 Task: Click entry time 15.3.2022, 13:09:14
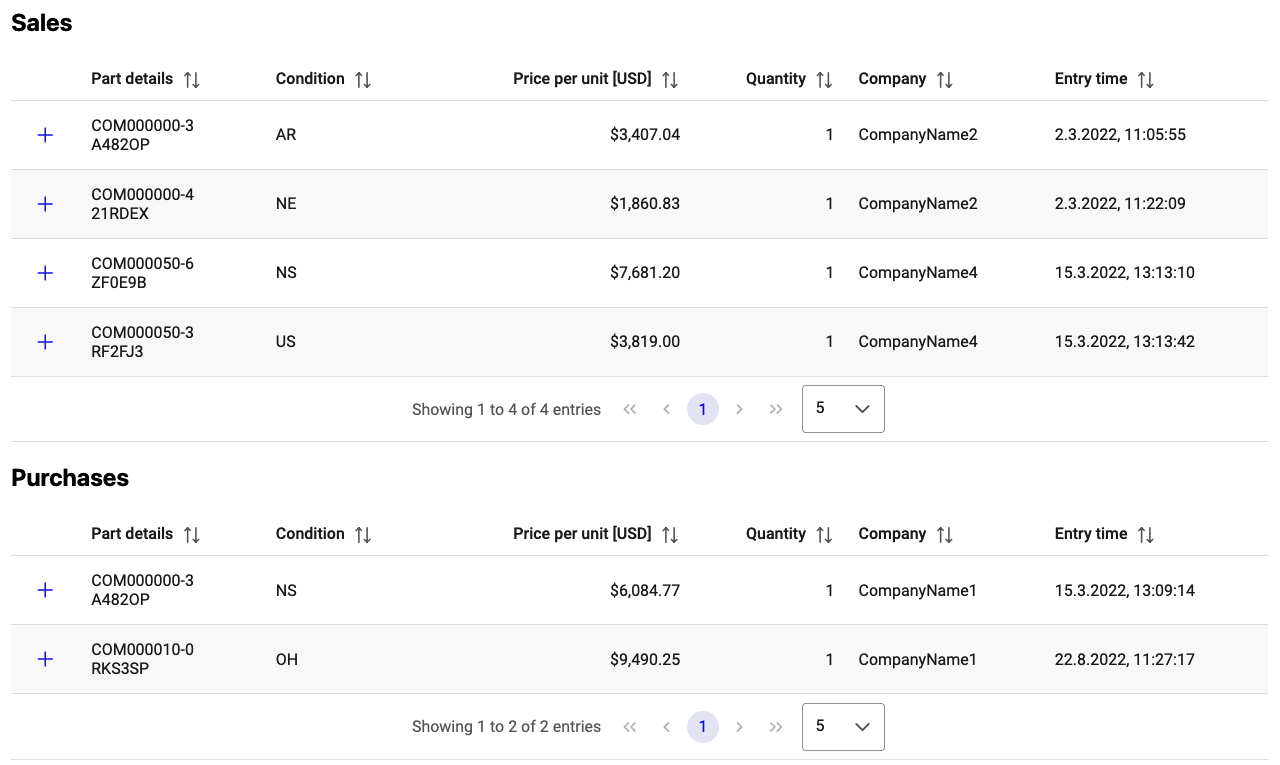coord(1125,591)
